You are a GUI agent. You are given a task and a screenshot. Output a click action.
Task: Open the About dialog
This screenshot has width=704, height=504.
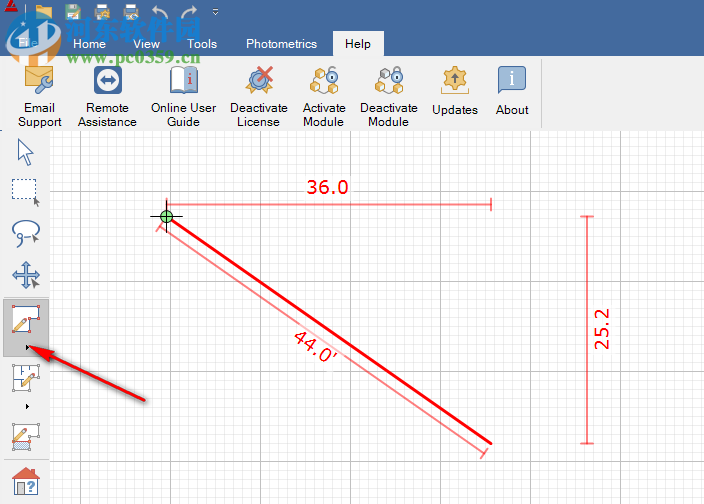pos(512,91)
